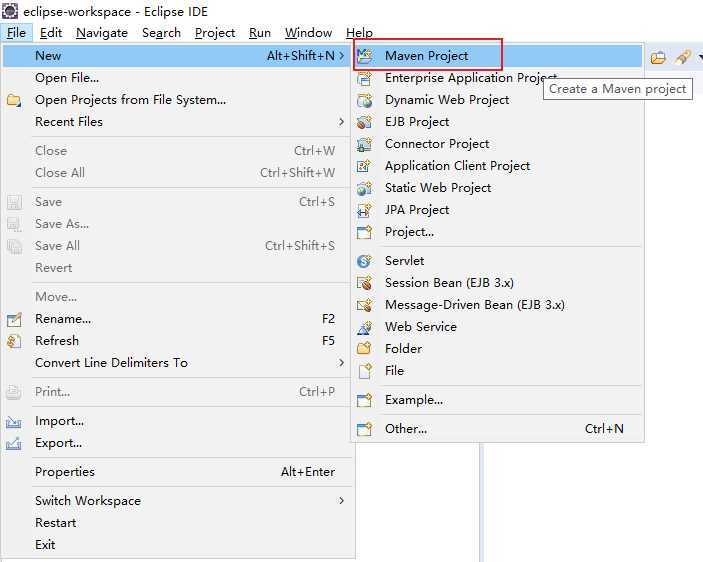Click the Dynamic Web Project globe icon
The image size is (703, 562).
coord(365,100)
